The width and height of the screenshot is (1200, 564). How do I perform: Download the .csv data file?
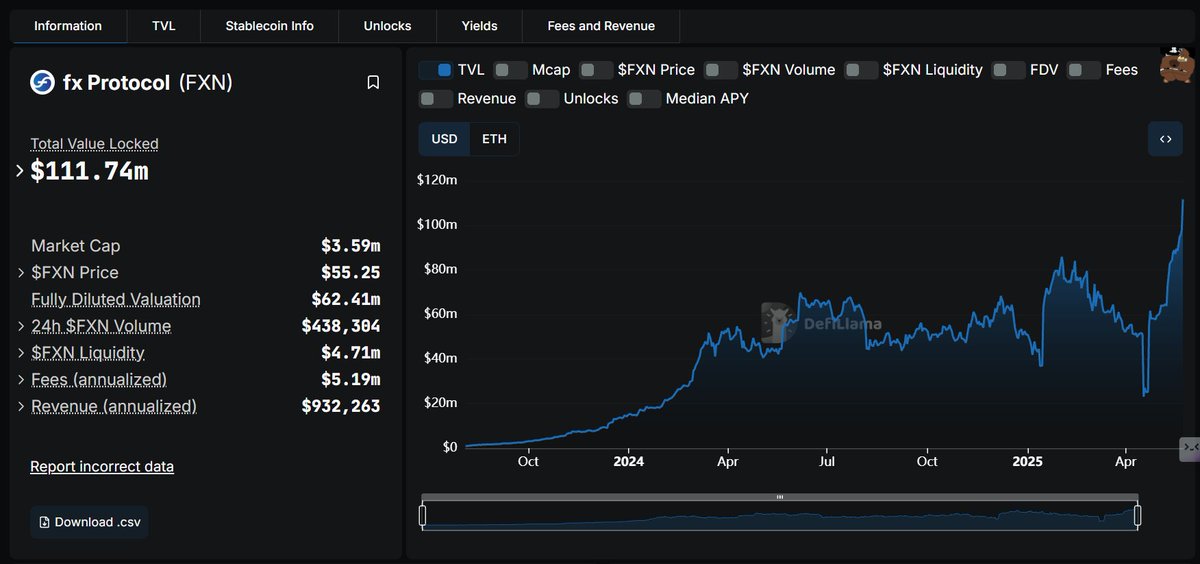(89, 522)
